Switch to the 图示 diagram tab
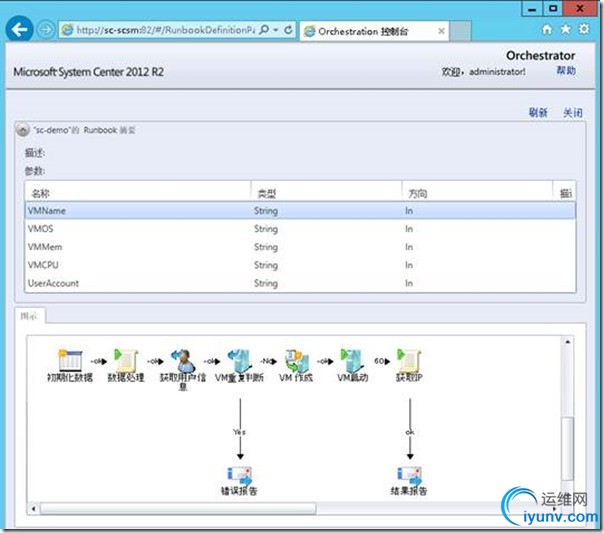 [29, 316]
